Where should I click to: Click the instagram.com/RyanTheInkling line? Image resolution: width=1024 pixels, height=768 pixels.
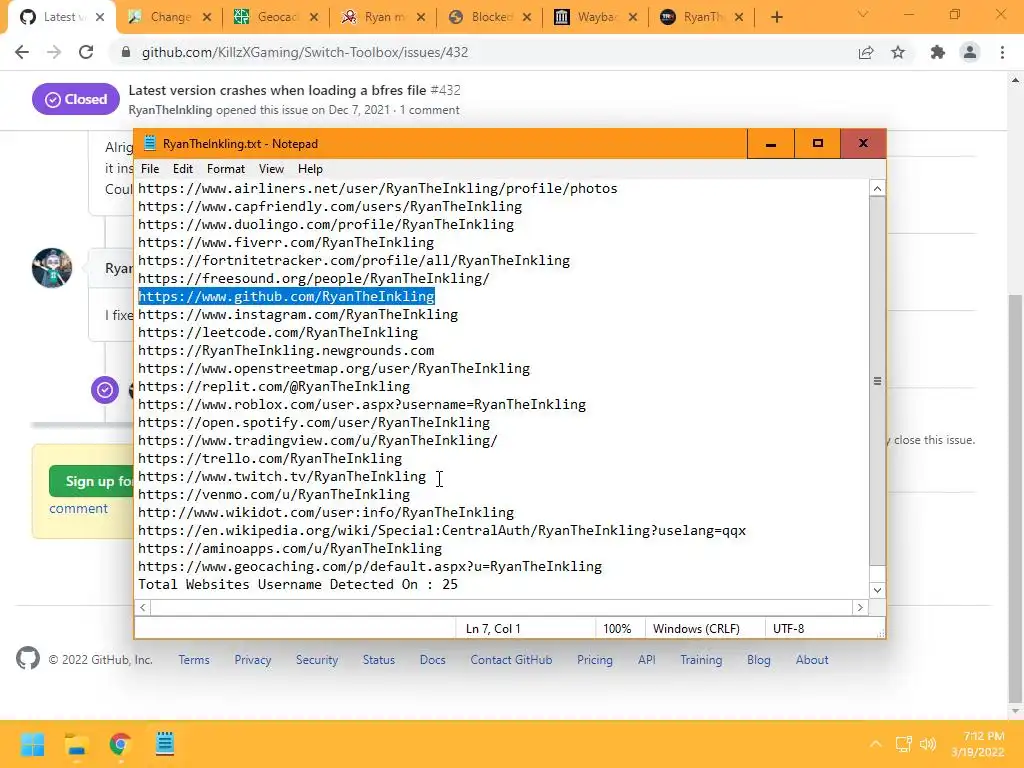click(x=298, y=315)
